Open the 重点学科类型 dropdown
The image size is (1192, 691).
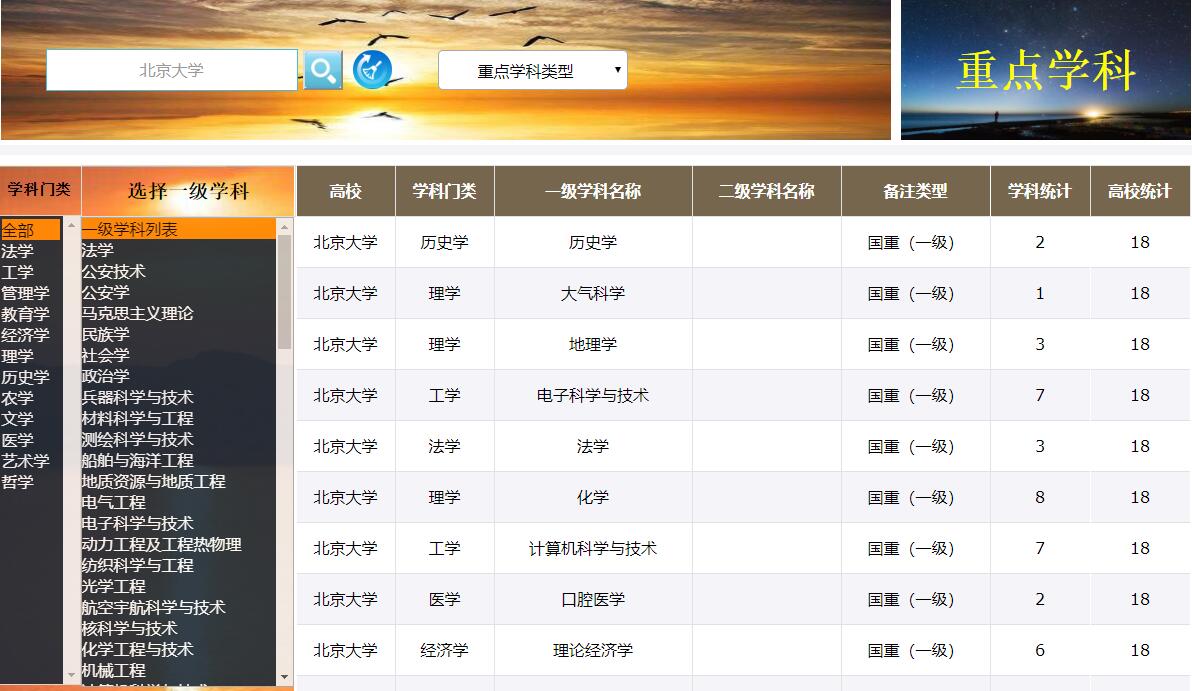(532, 71)
